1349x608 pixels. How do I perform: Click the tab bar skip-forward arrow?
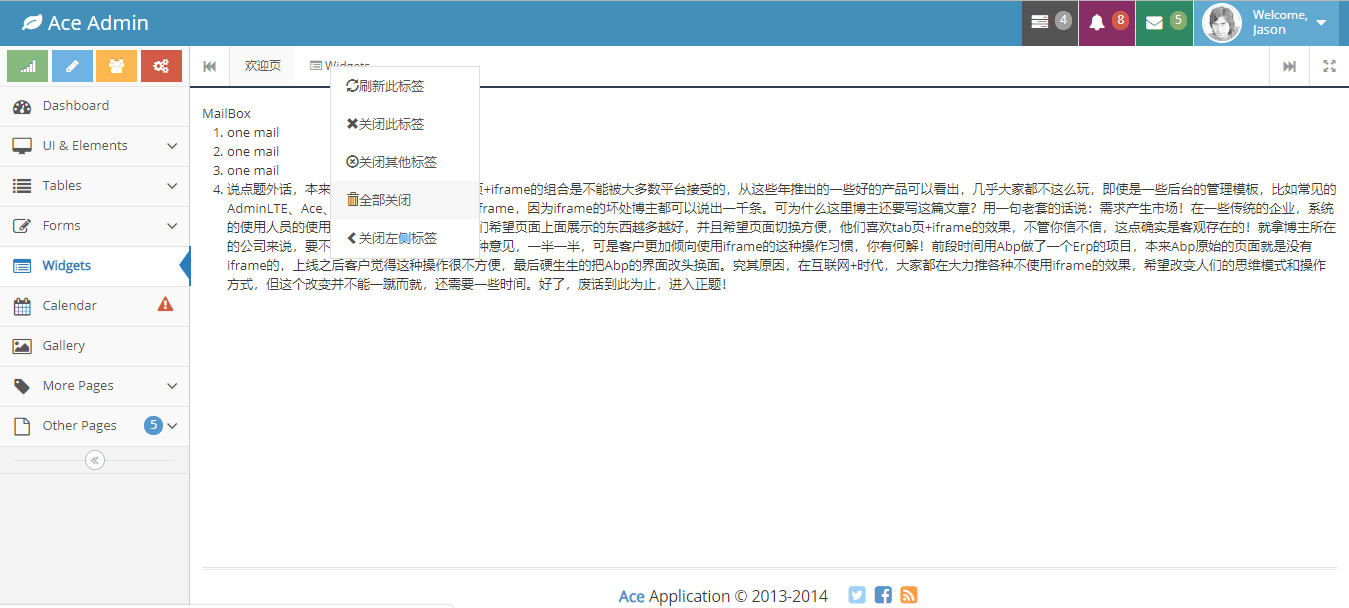pos(1290,66)
